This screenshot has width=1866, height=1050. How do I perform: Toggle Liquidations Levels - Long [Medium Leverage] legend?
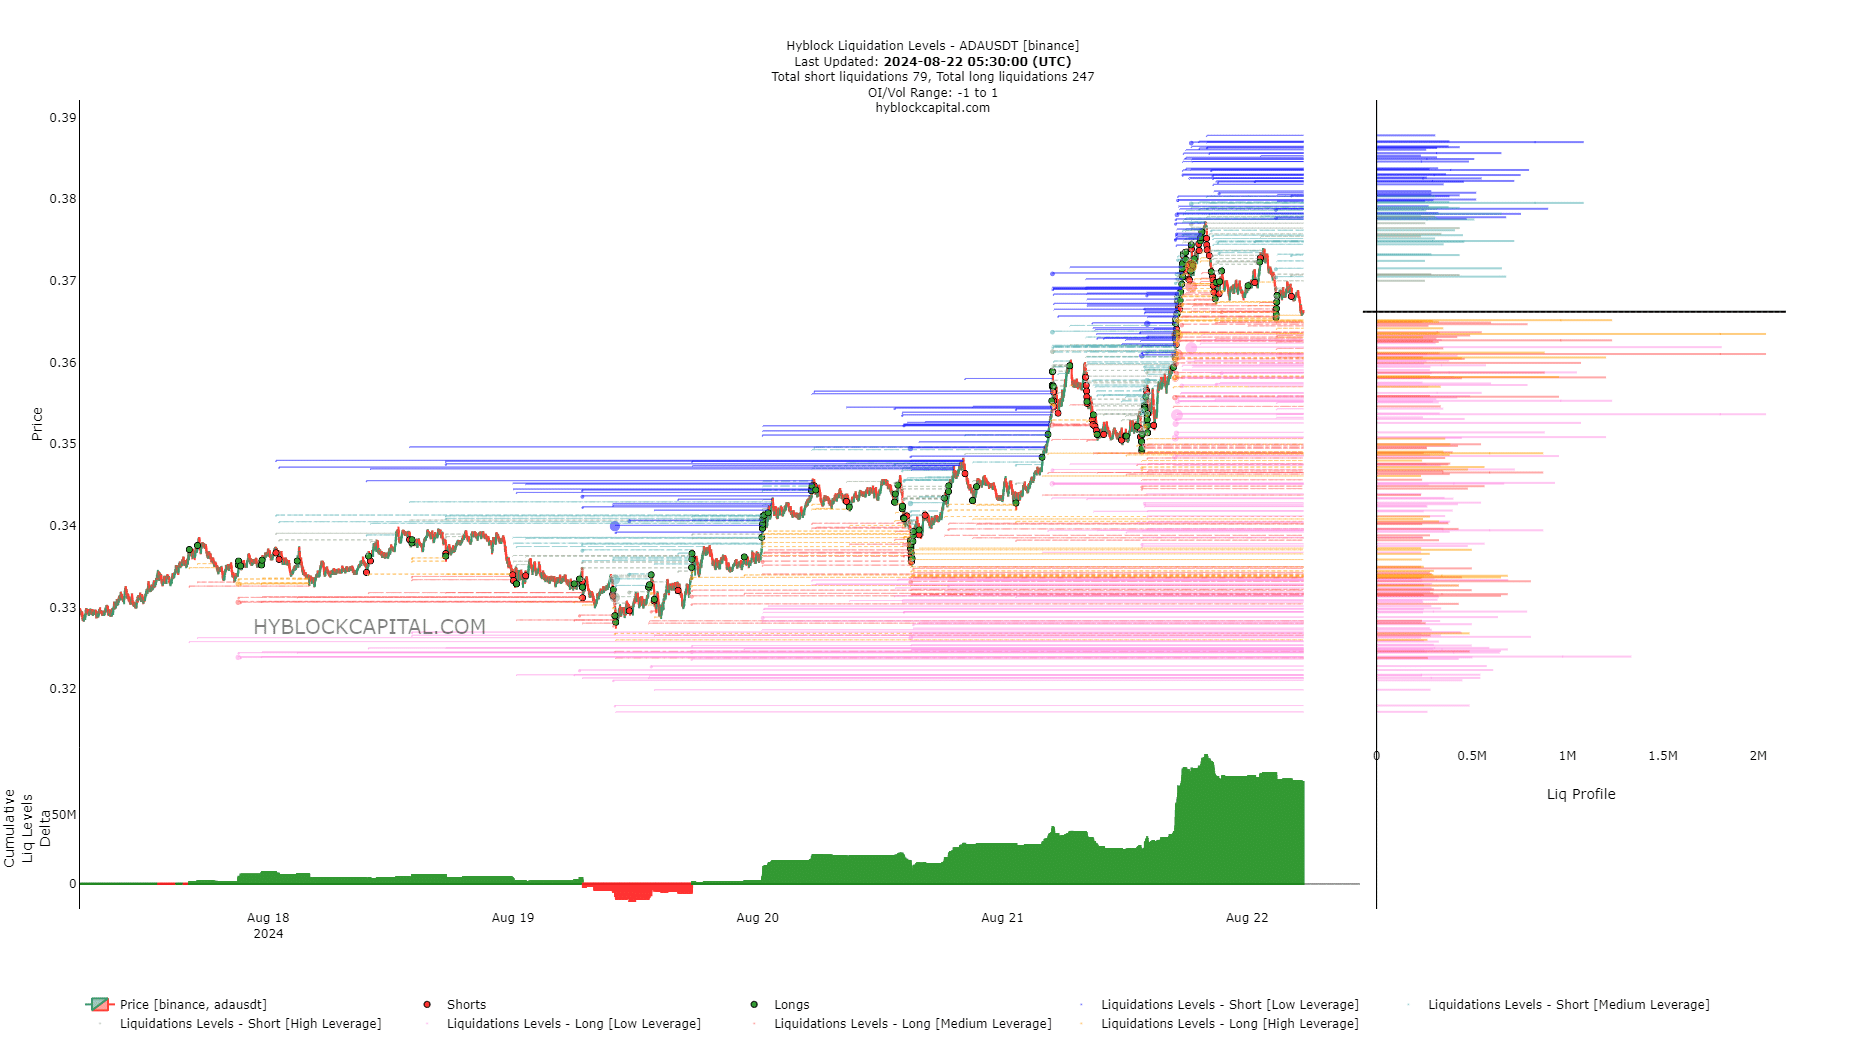[x=900, y=1023]
